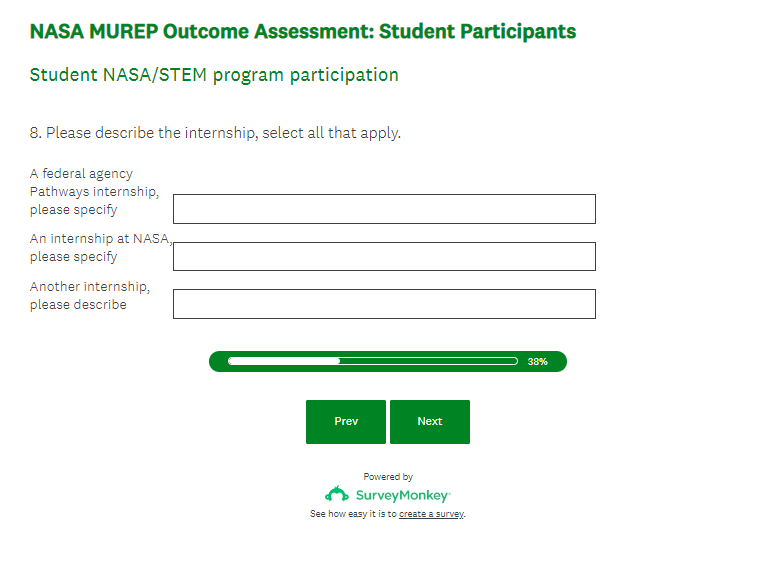Click the Powered by text
This screenshot has height=572, width=774.
coord(388,477)
